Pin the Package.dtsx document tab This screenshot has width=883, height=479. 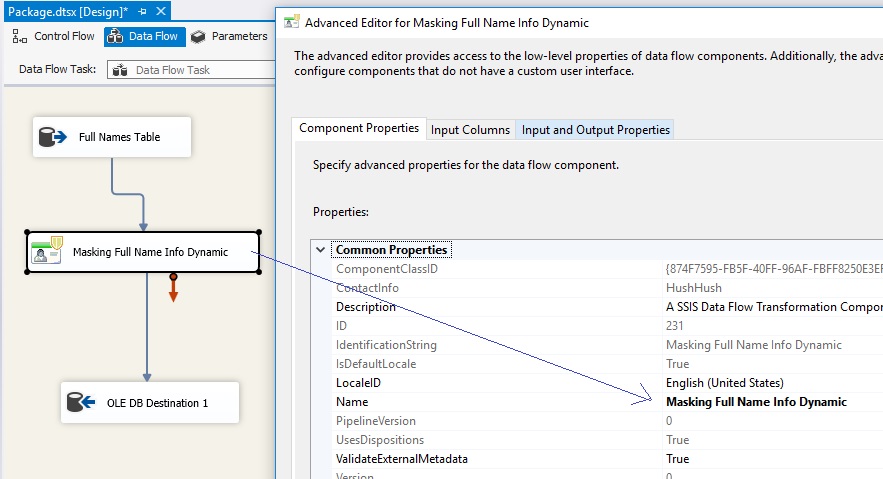[x=142, y=11]
